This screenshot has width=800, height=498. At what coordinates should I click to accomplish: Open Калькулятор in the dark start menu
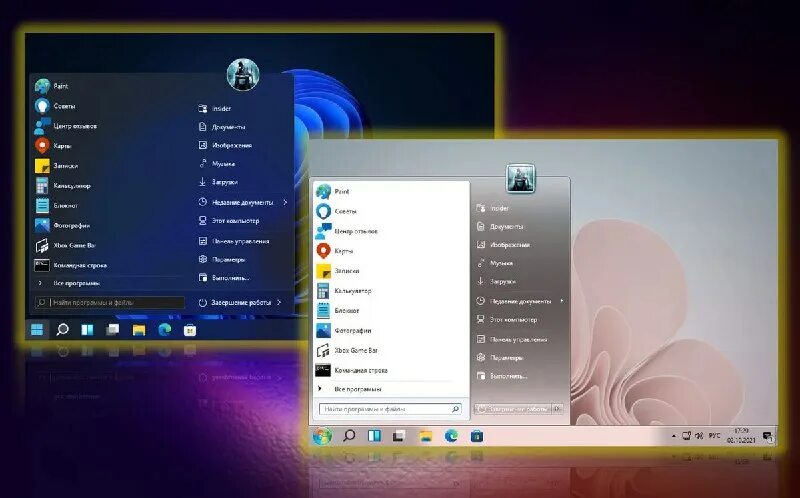pos(62,186)
